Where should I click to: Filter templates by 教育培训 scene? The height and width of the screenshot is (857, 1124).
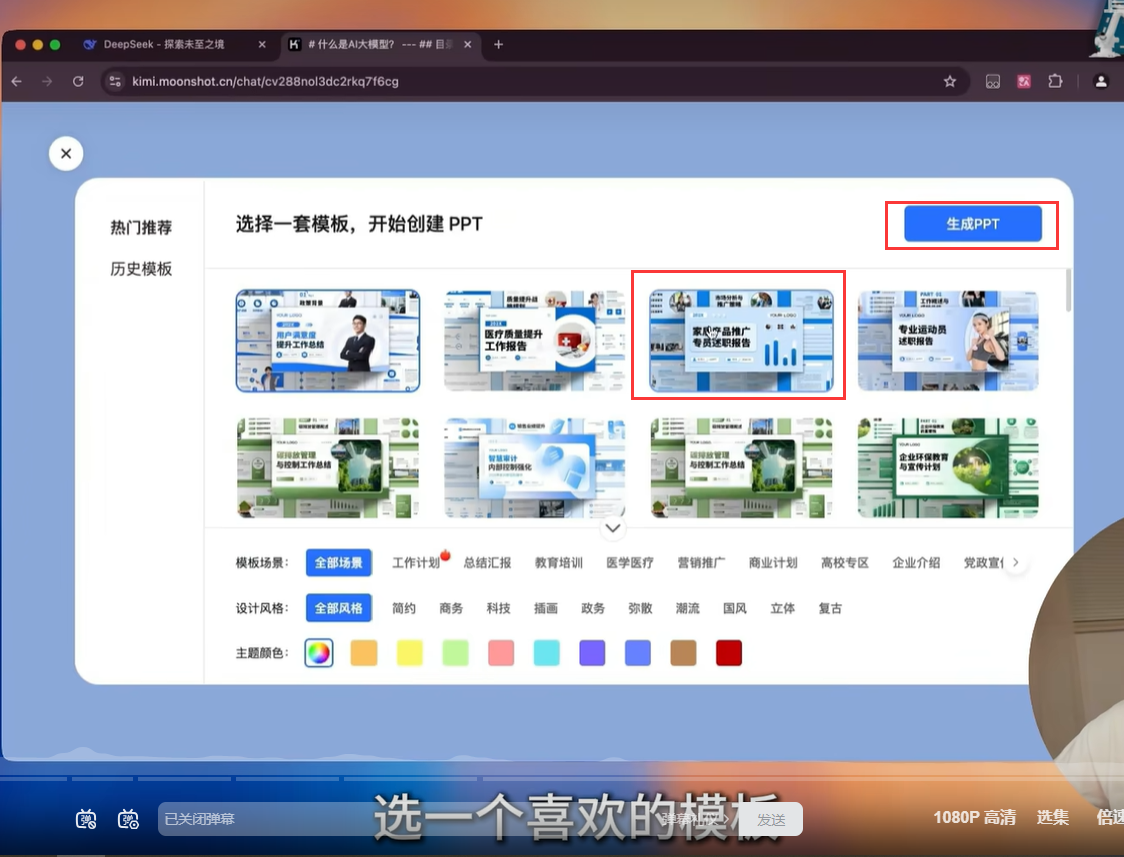558,562
